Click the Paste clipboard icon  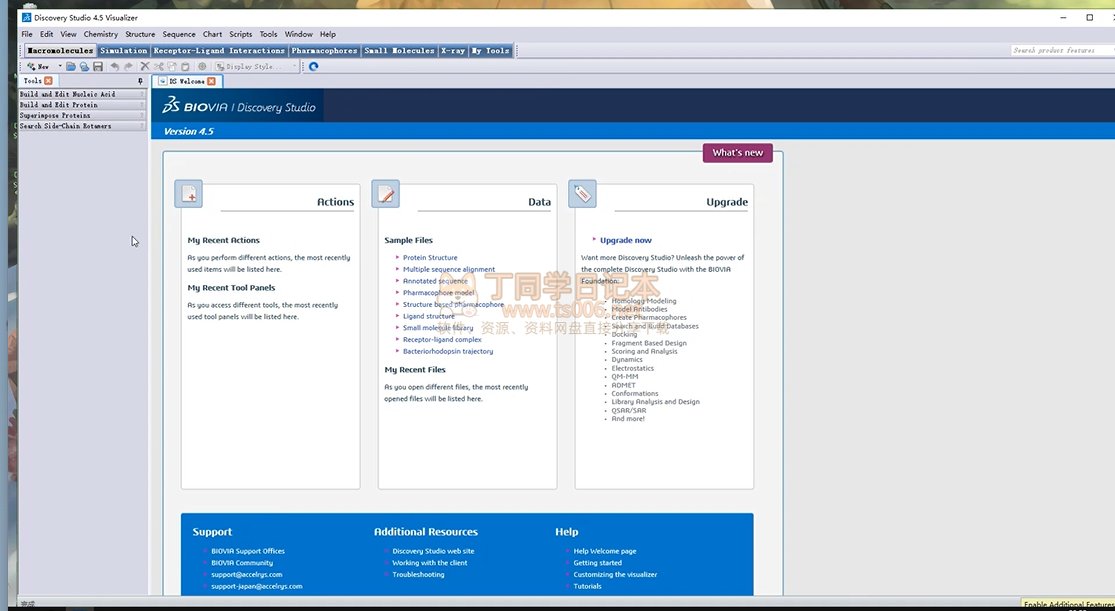[x=186, y=66]
